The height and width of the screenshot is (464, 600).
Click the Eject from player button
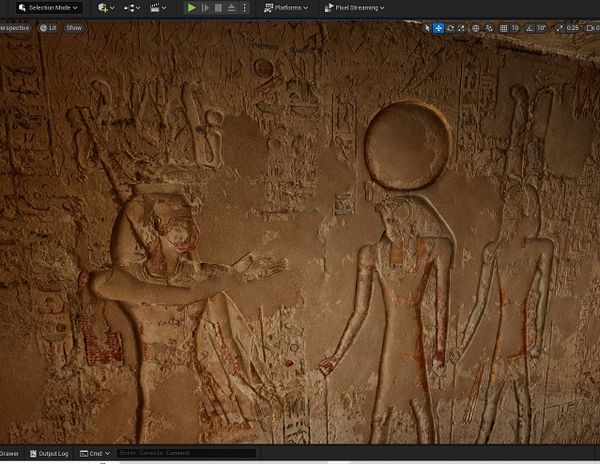[232, 8]
